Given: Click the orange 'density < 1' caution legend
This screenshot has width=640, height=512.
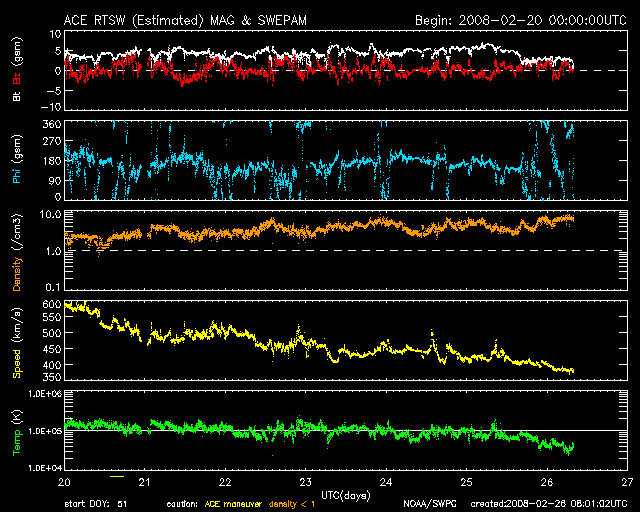Looking at the screenshot, I should click(x=292, y=505).
